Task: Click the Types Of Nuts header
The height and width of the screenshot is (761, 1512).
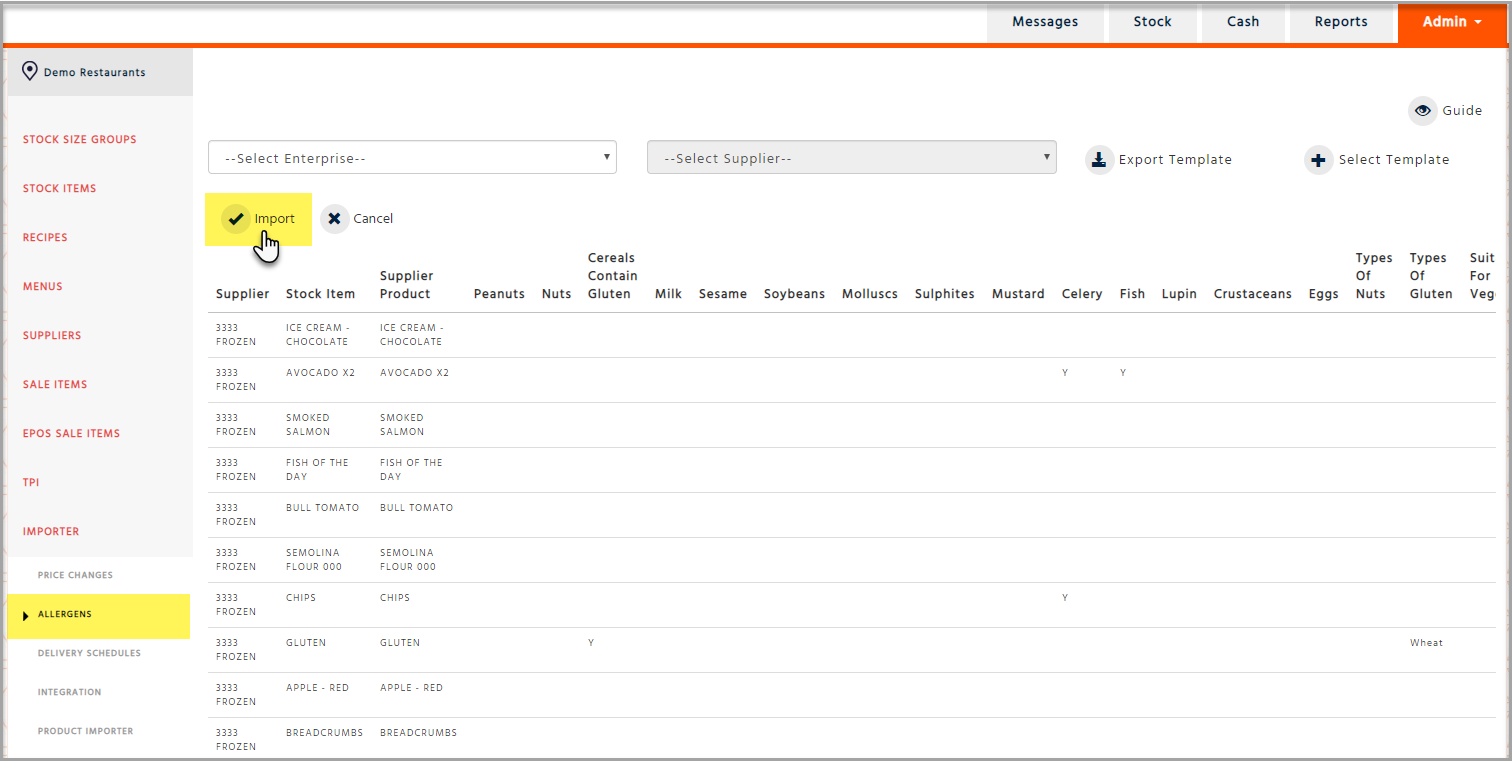Action: point(1374,276)
